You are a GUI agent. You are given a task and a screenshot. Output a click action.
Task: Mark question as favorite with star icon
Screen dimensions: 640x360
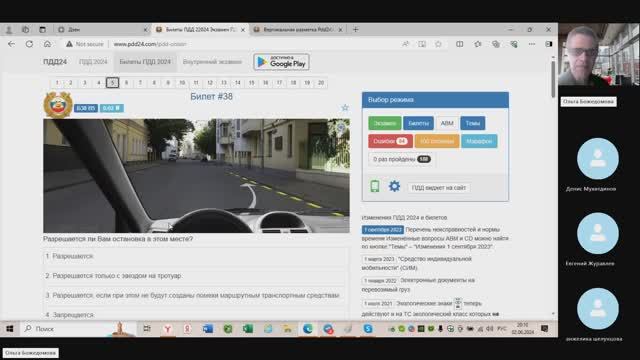tap(345, 108)
